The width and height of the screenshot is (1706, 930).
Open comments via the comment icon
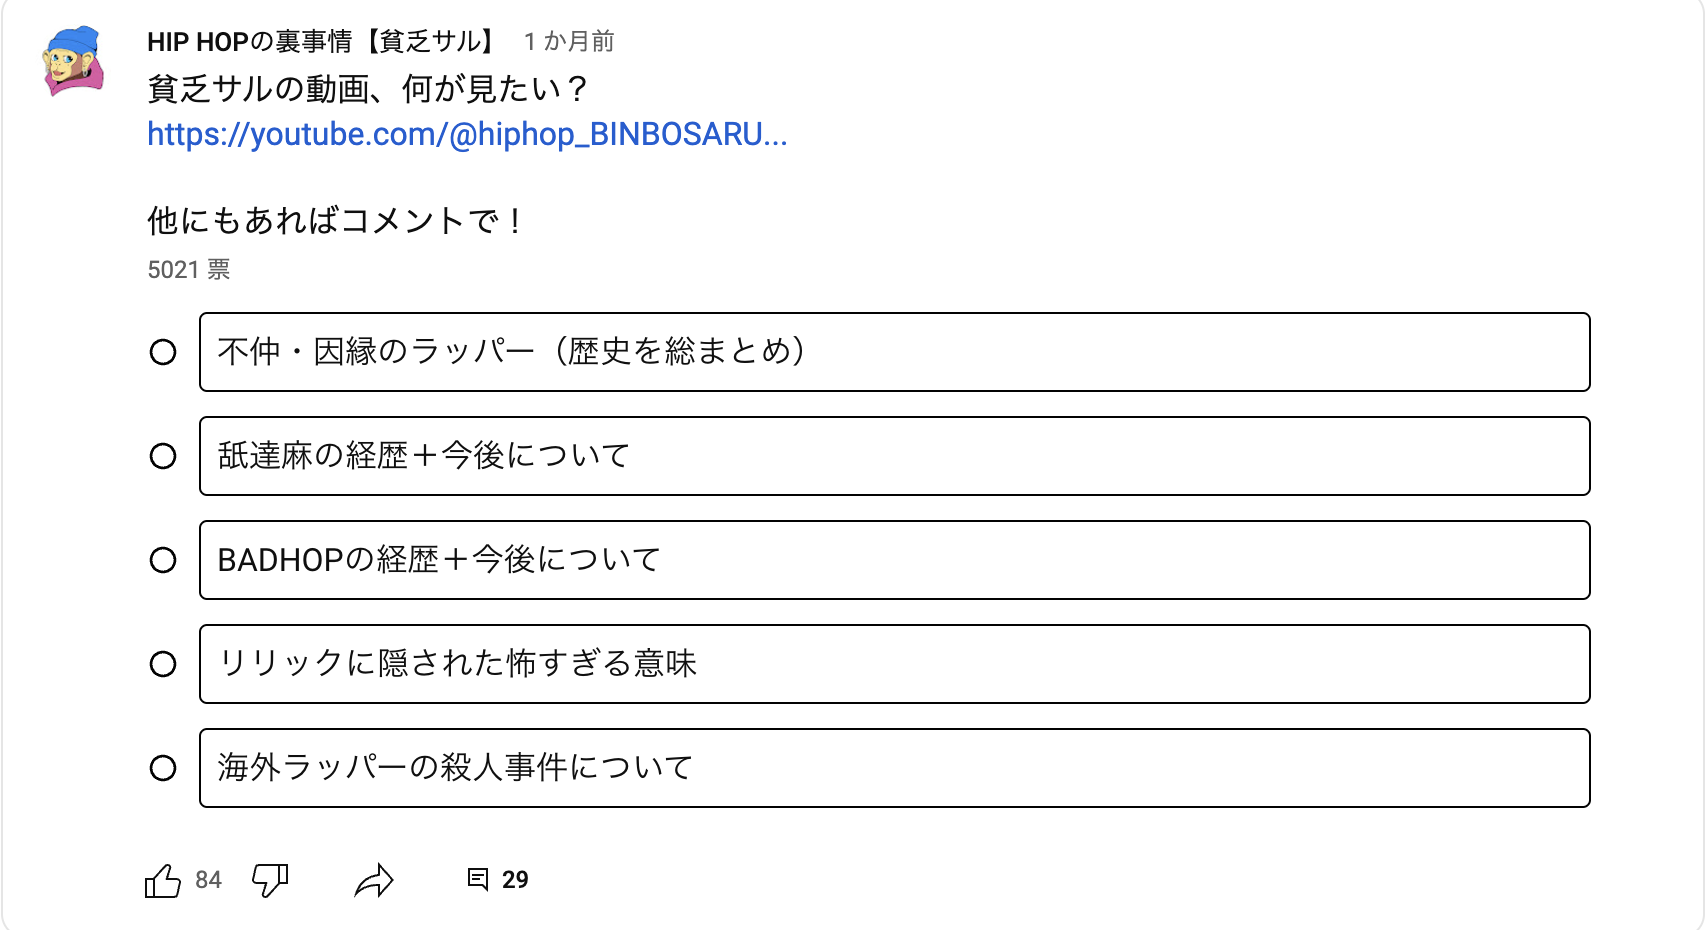coord(478,879)
